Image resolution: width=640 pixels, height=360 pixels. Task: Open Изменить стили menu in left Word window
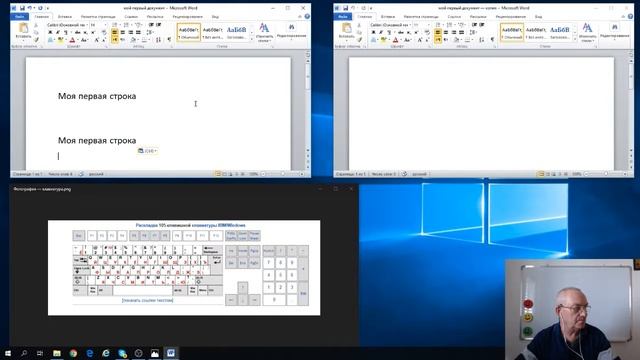click(x=264, y=32)
